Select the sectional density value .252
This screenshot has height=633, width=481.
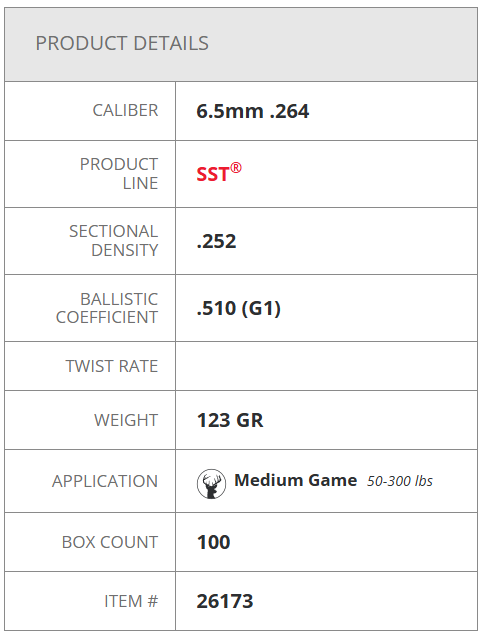pos(216,241)
